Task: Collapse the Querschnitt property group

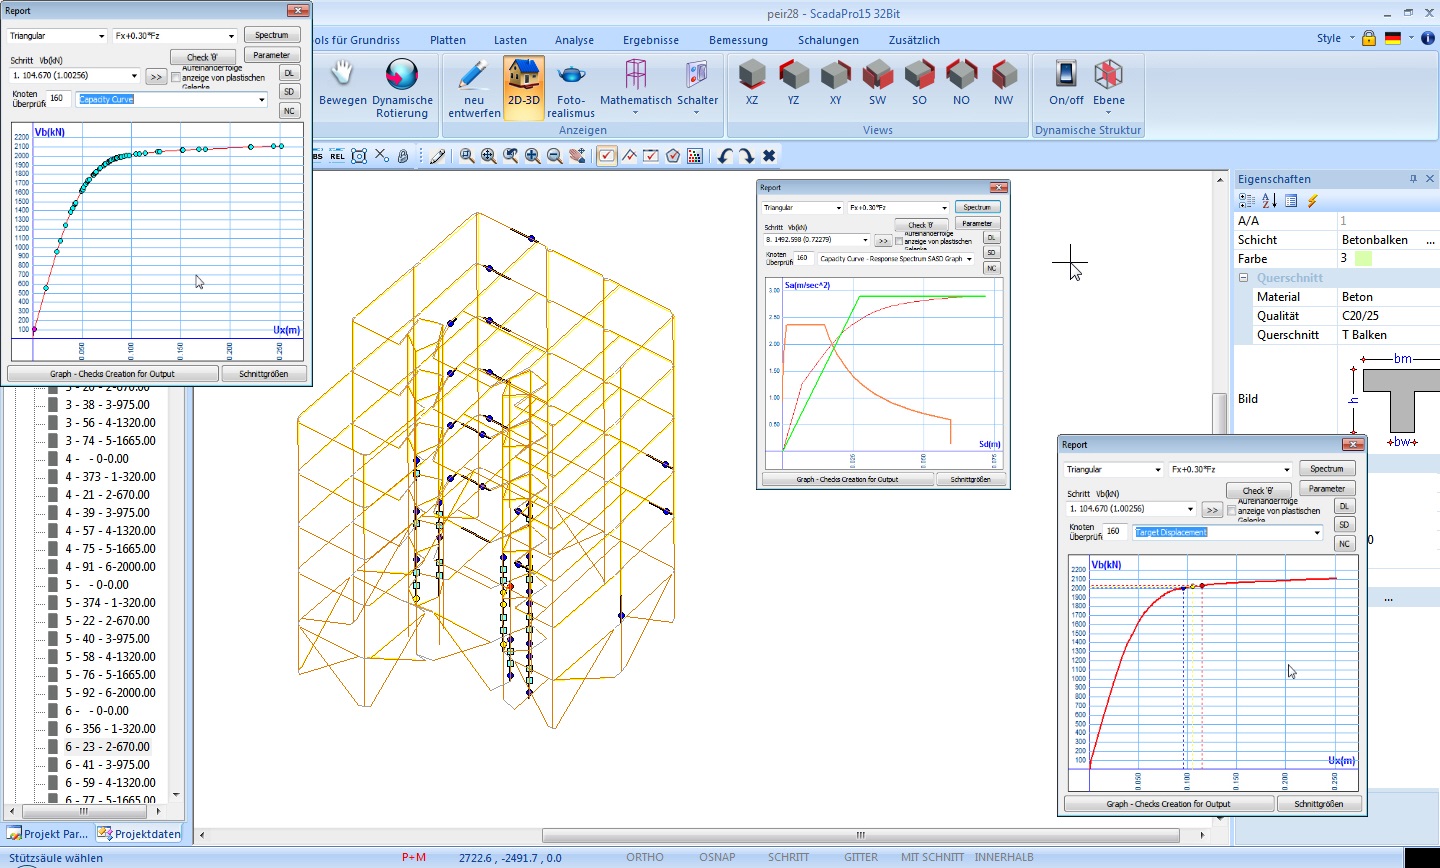Action: 1244,278
